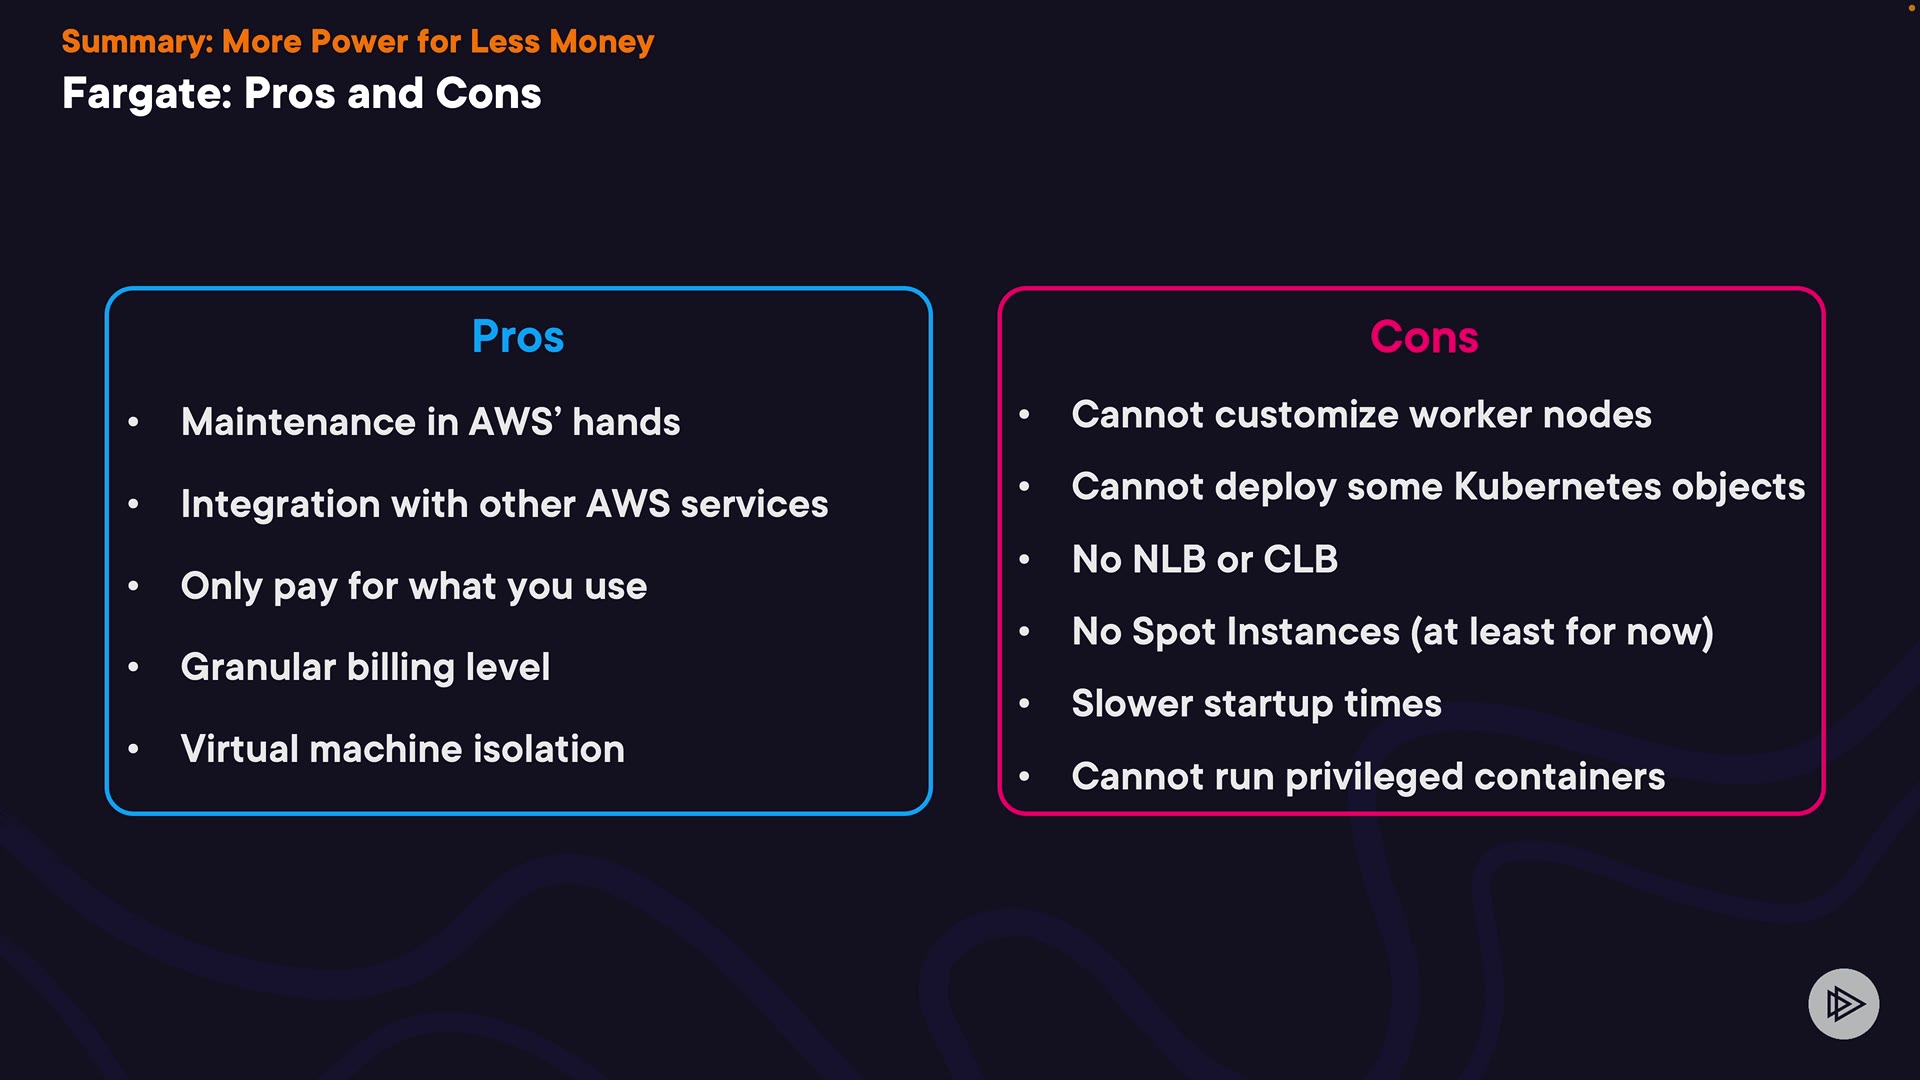Click the bullet before "No NLB or CLB"
Image resolution: width=1920 pixels, height=1080 pixels.
click(x=1024, y=559)
